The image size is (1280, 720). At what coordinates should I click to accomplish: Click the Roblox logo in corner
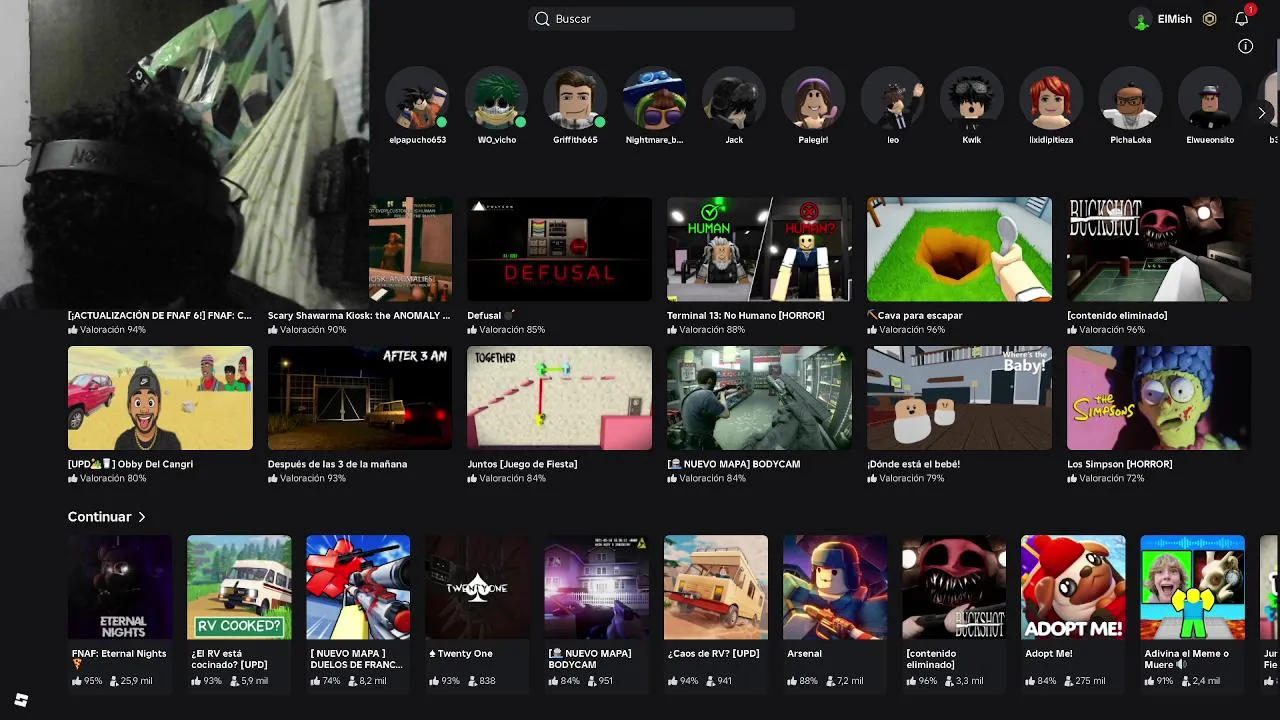pos(21,700)
